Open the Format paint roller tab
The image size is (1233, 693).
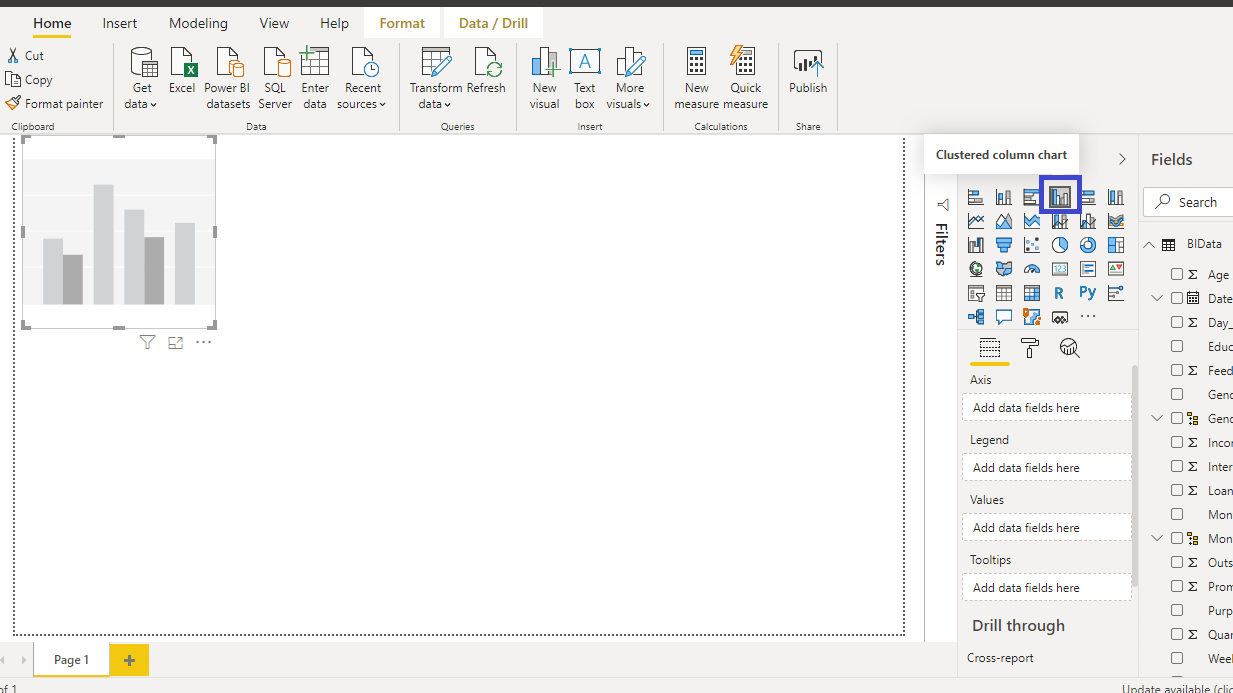1029,348
